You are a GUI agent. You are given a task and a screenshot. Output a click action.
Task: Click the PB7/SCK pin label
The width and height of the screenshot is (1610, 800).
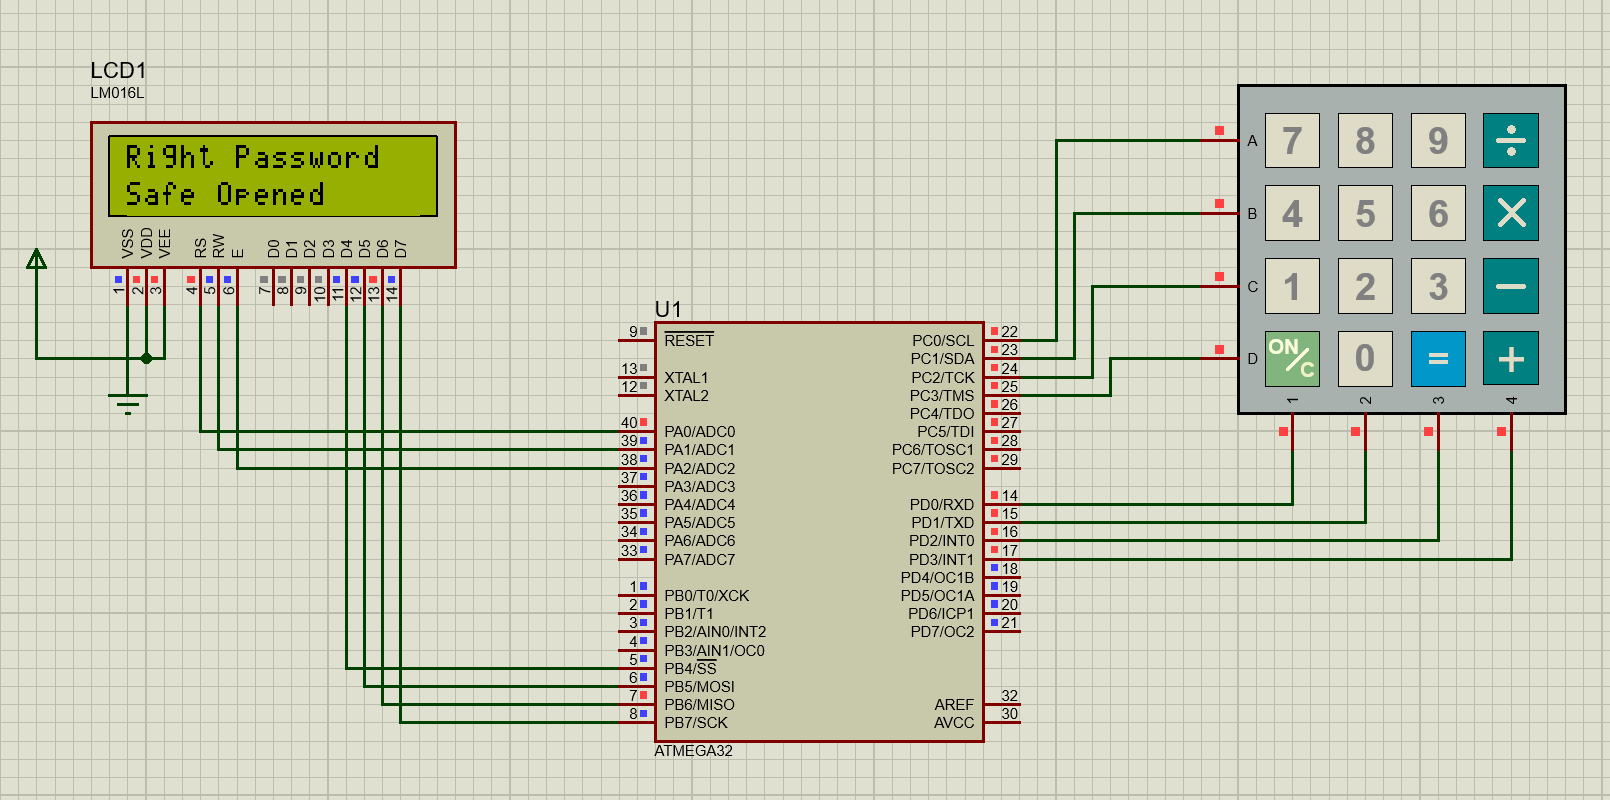click(696, 723)
